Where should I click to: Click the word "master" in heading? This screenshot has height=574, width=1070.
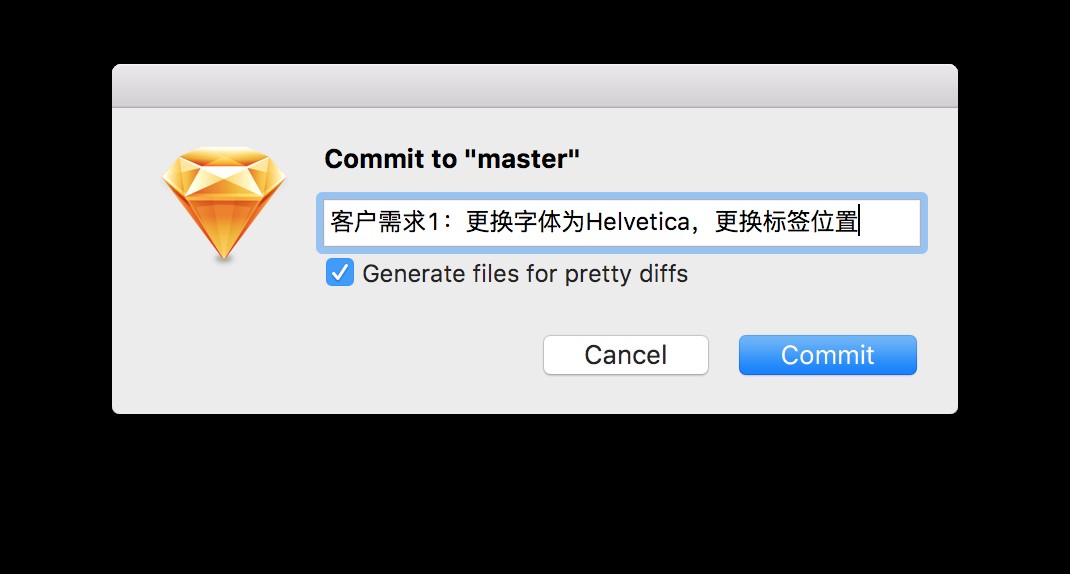[521, 159]
